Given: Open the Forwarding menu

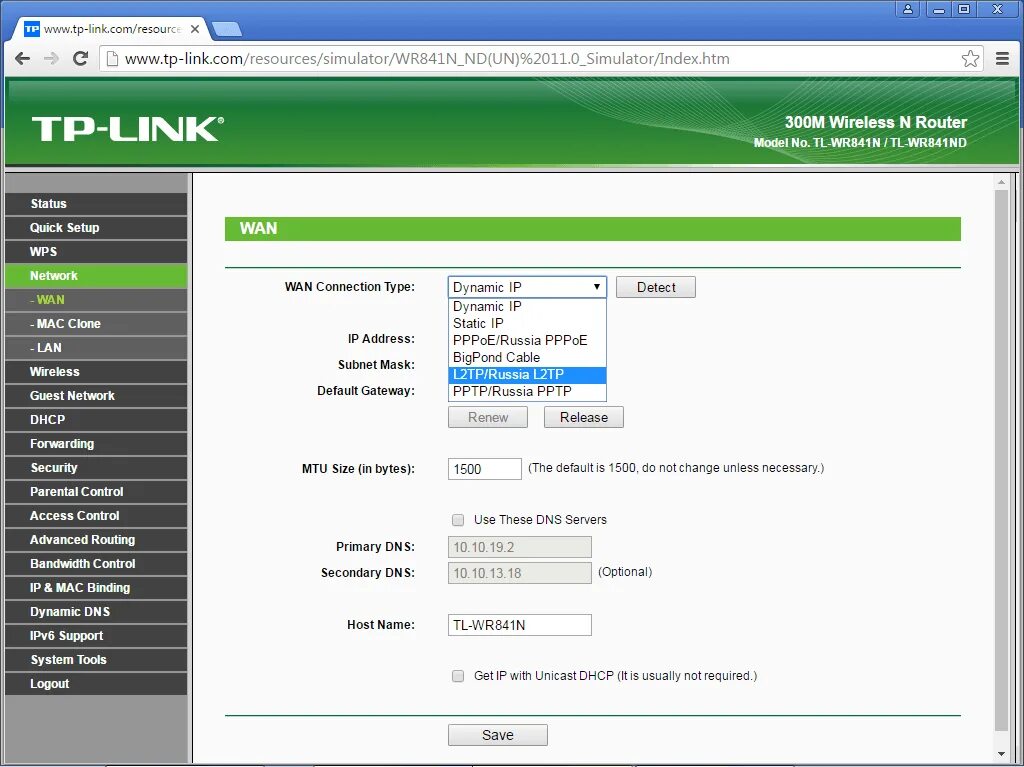Looking at the screenshot, I should pyautogui.click(x=96, y=444).
